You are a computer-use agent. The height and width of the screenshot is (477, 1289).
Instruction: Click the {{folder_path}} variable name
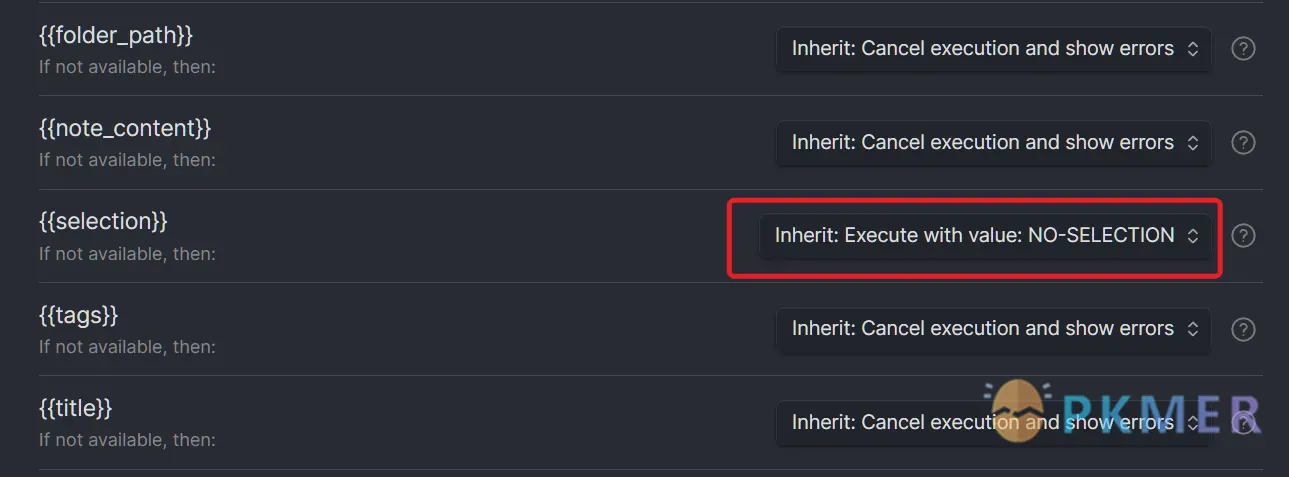click(x=116, y=35)
